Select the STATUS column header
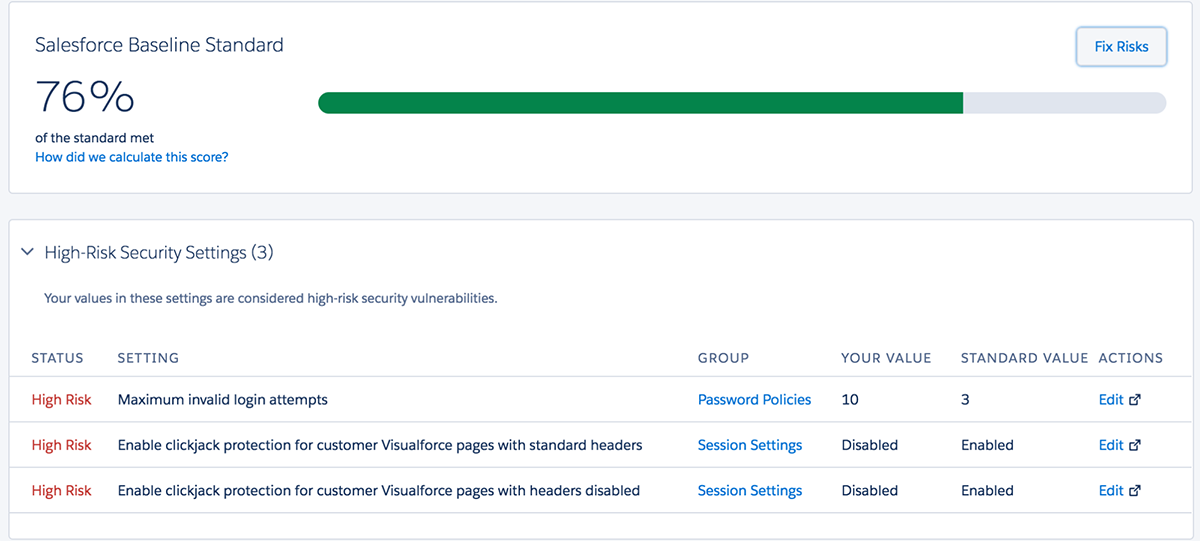The height and width of the screenshot is (541, 1200). [58, 358]
